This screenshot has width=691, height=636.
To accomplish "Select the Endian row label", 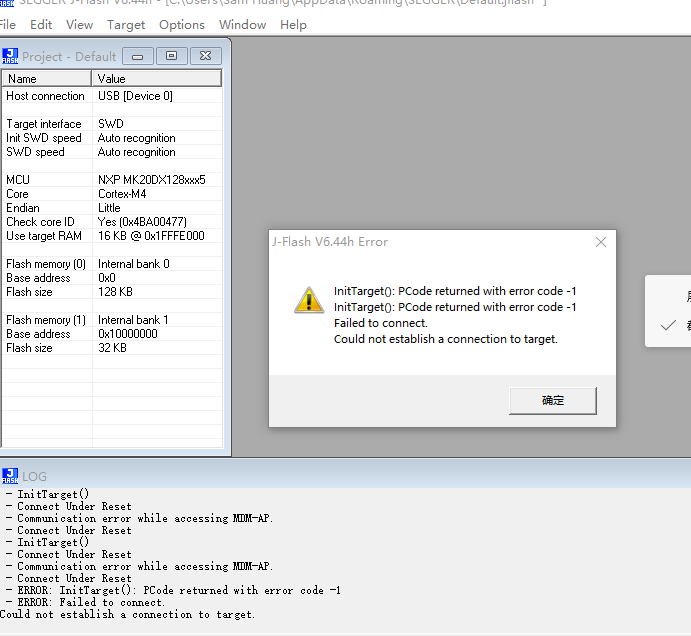I will (23, 208).
